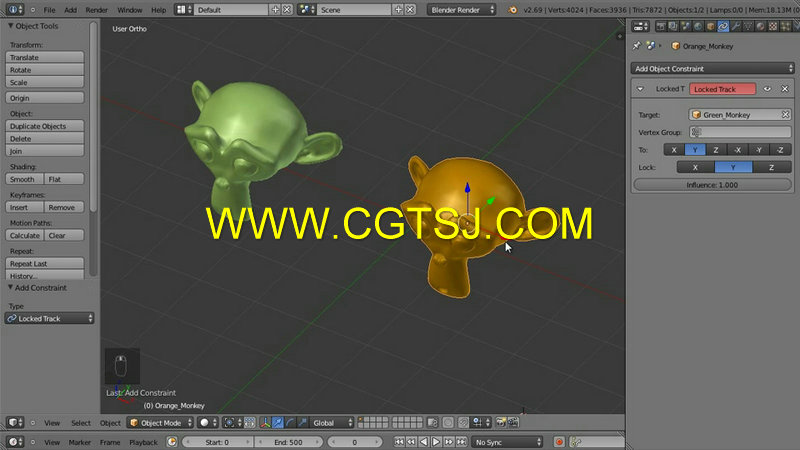This screenshot has height=450, width=800.
Task: Open the Scene properties tab icon
Action: click(x=686, y=26)
